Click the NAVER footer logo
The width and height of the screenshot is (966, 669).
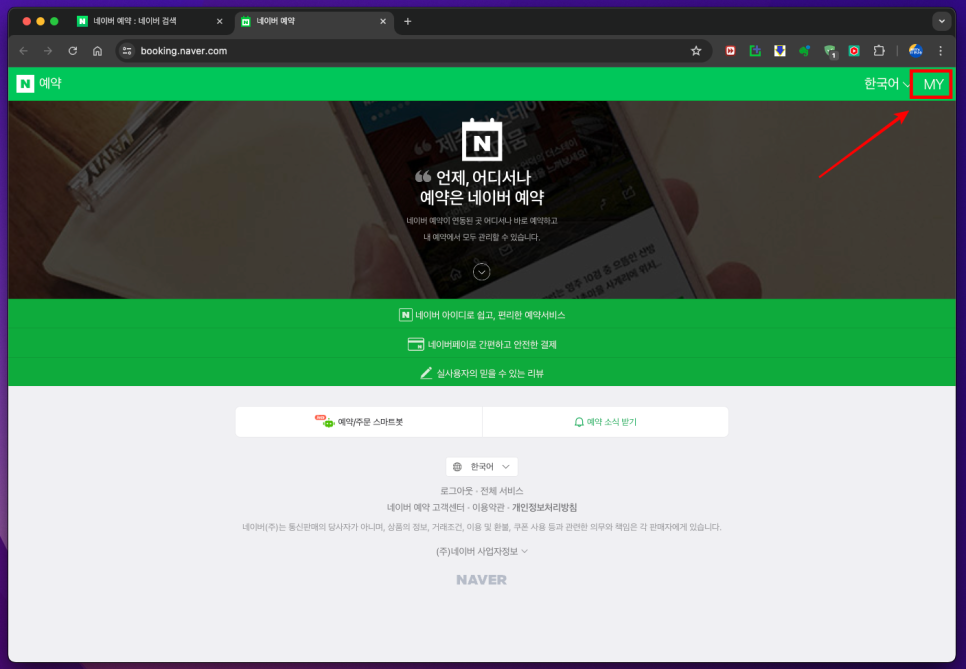[x=481, y=580]
